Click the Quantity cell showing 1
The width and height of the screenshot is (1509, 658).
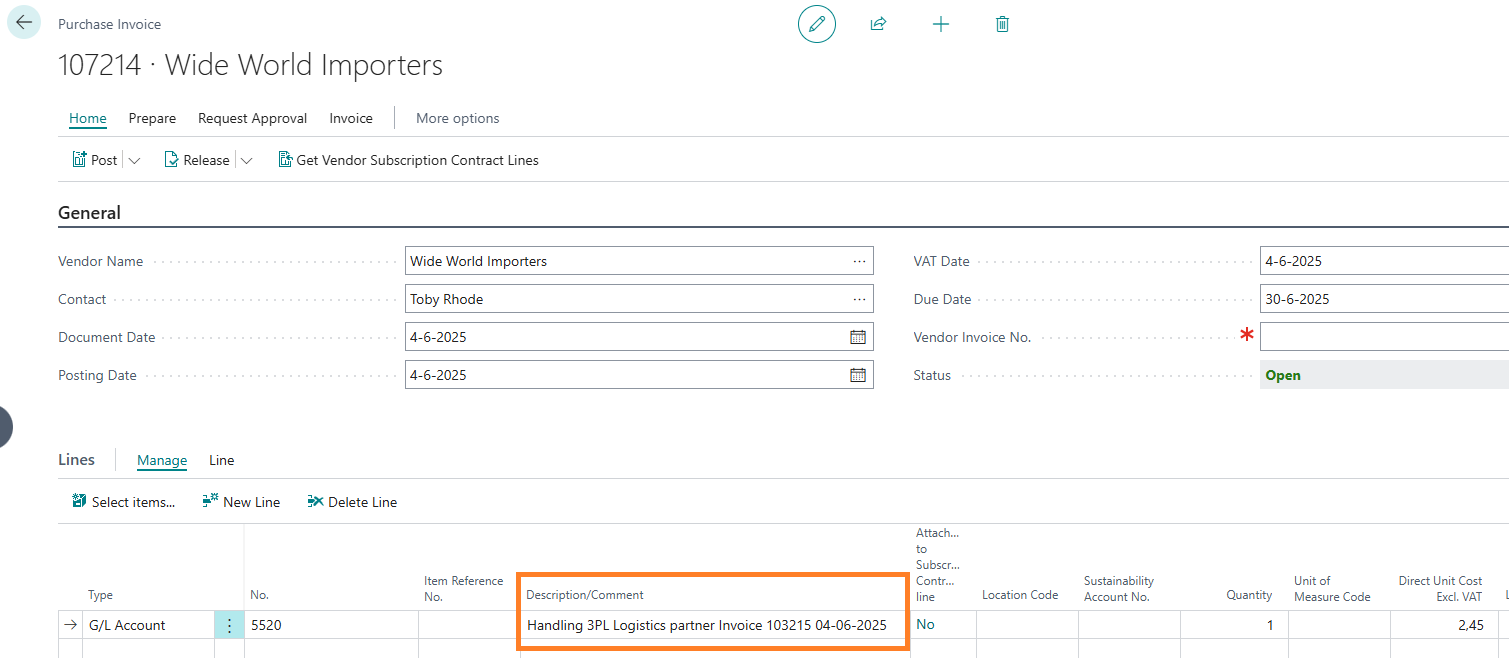pyautogui.click(x=1234, y=625)
